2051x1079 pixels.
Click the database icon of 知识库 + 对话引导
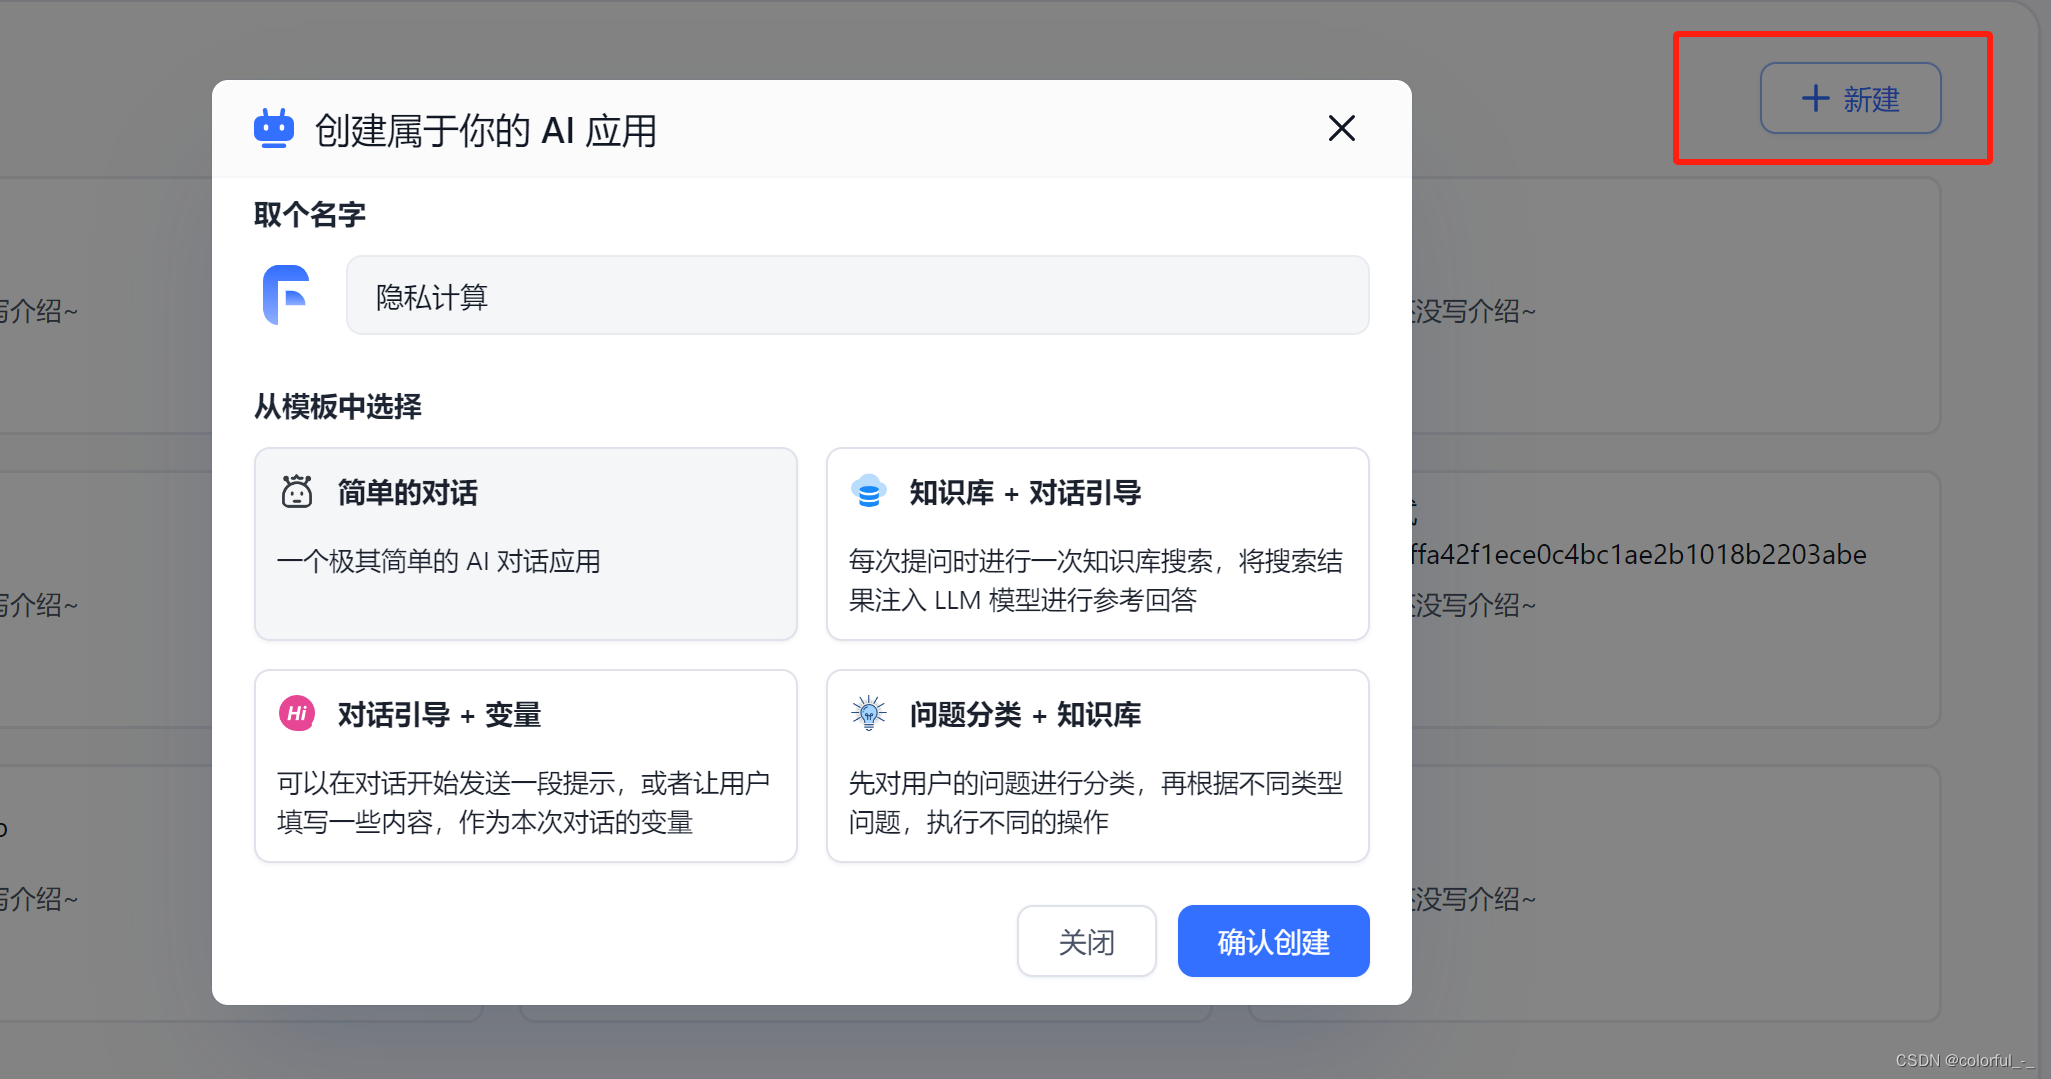click(x=869, y=492)
